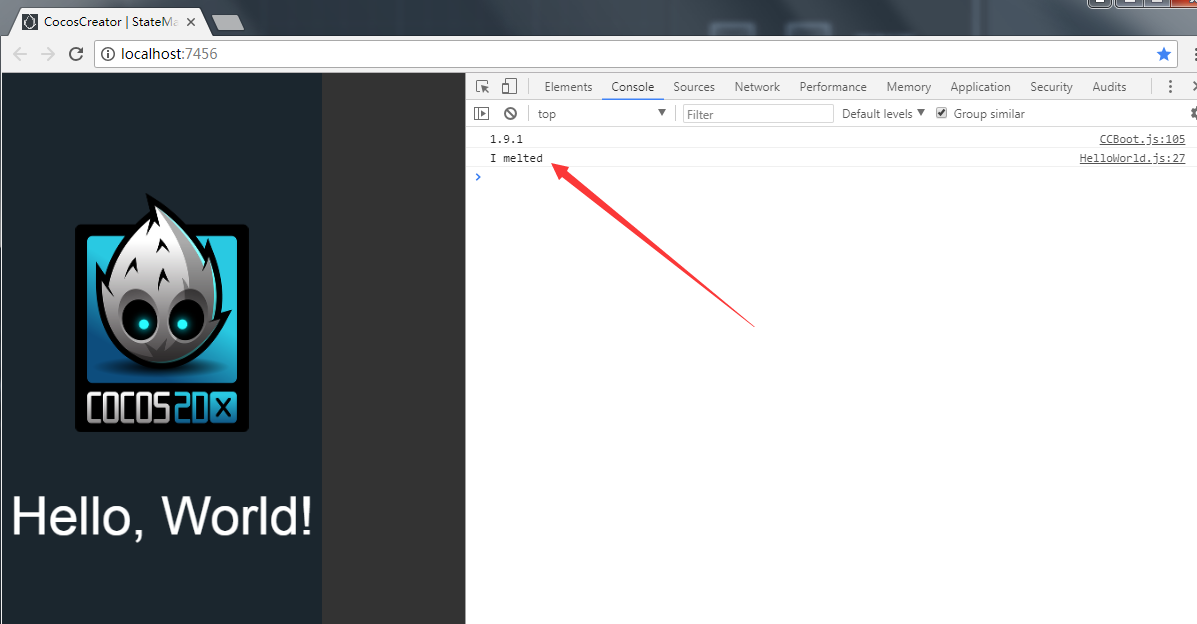Select the "I melted" console message
1197x624 pixels.
pos(516,158)
